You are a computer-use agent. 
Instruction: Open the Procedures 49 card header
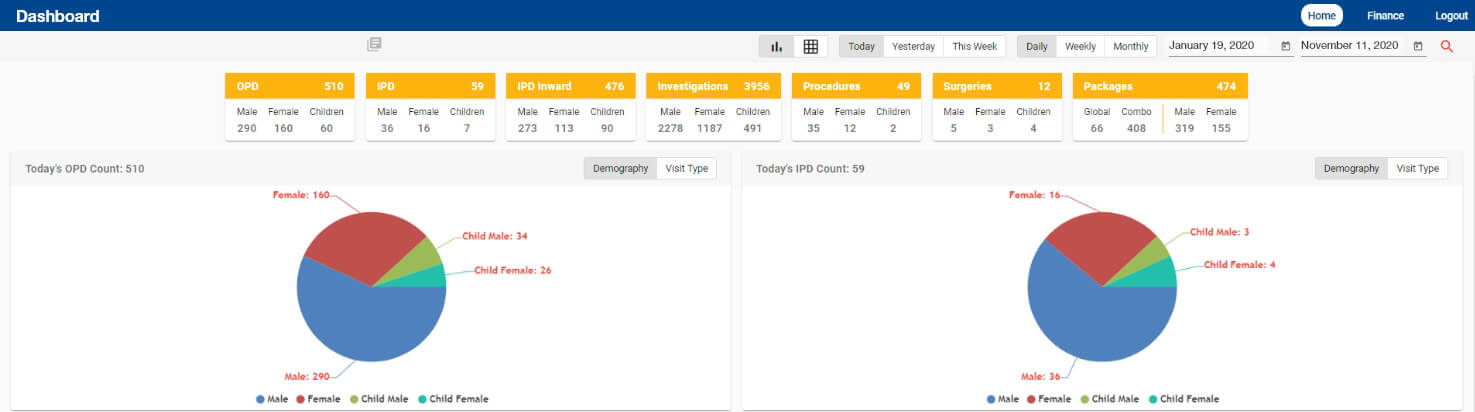[x=856, y=86]
